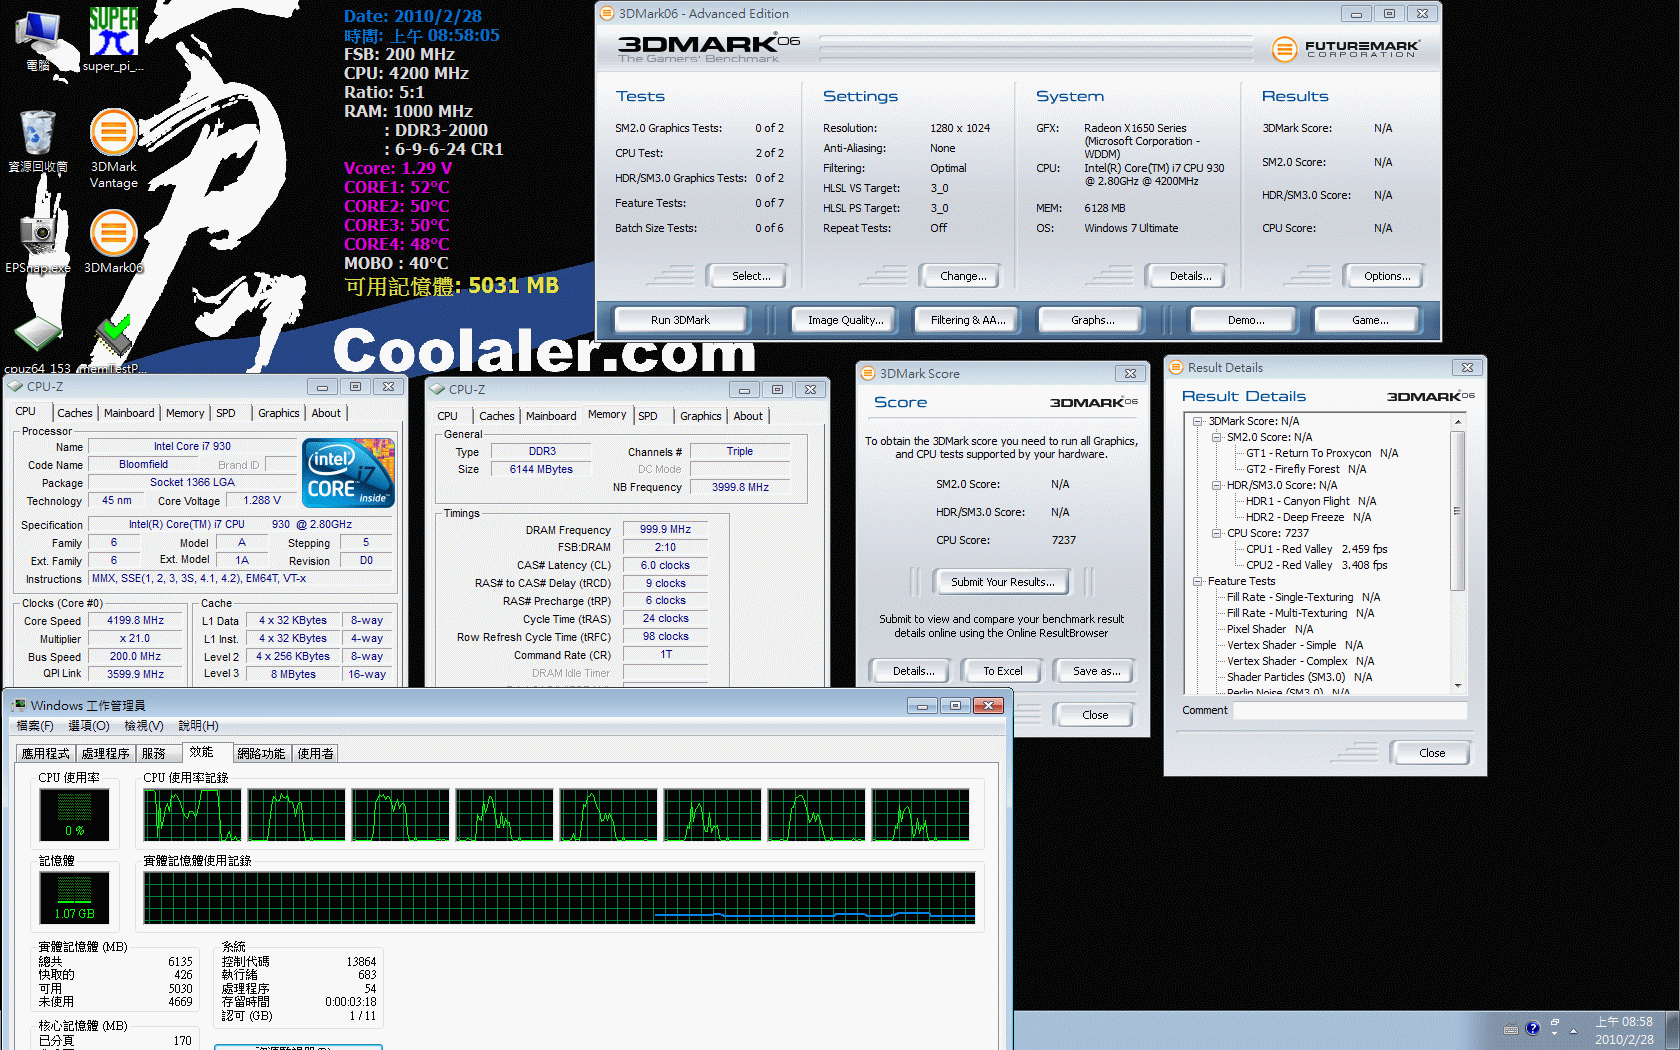1680x1050 pixels.
Task: Click the Result Details scrollbar up arrow
Action: click(x=1458, y=422)
